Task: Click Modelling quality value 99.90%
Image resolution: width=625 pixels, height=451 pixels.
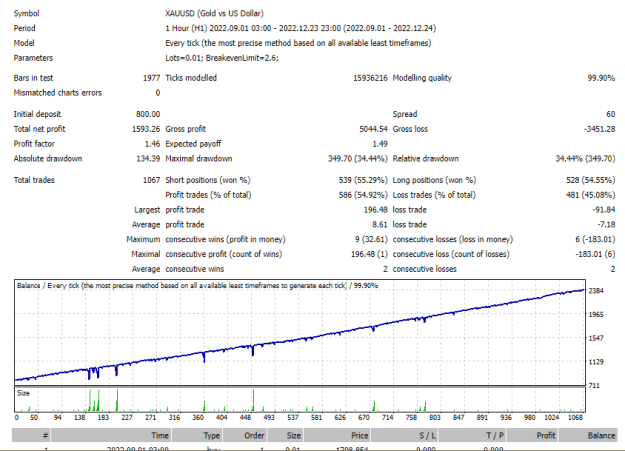Action: 601,78
